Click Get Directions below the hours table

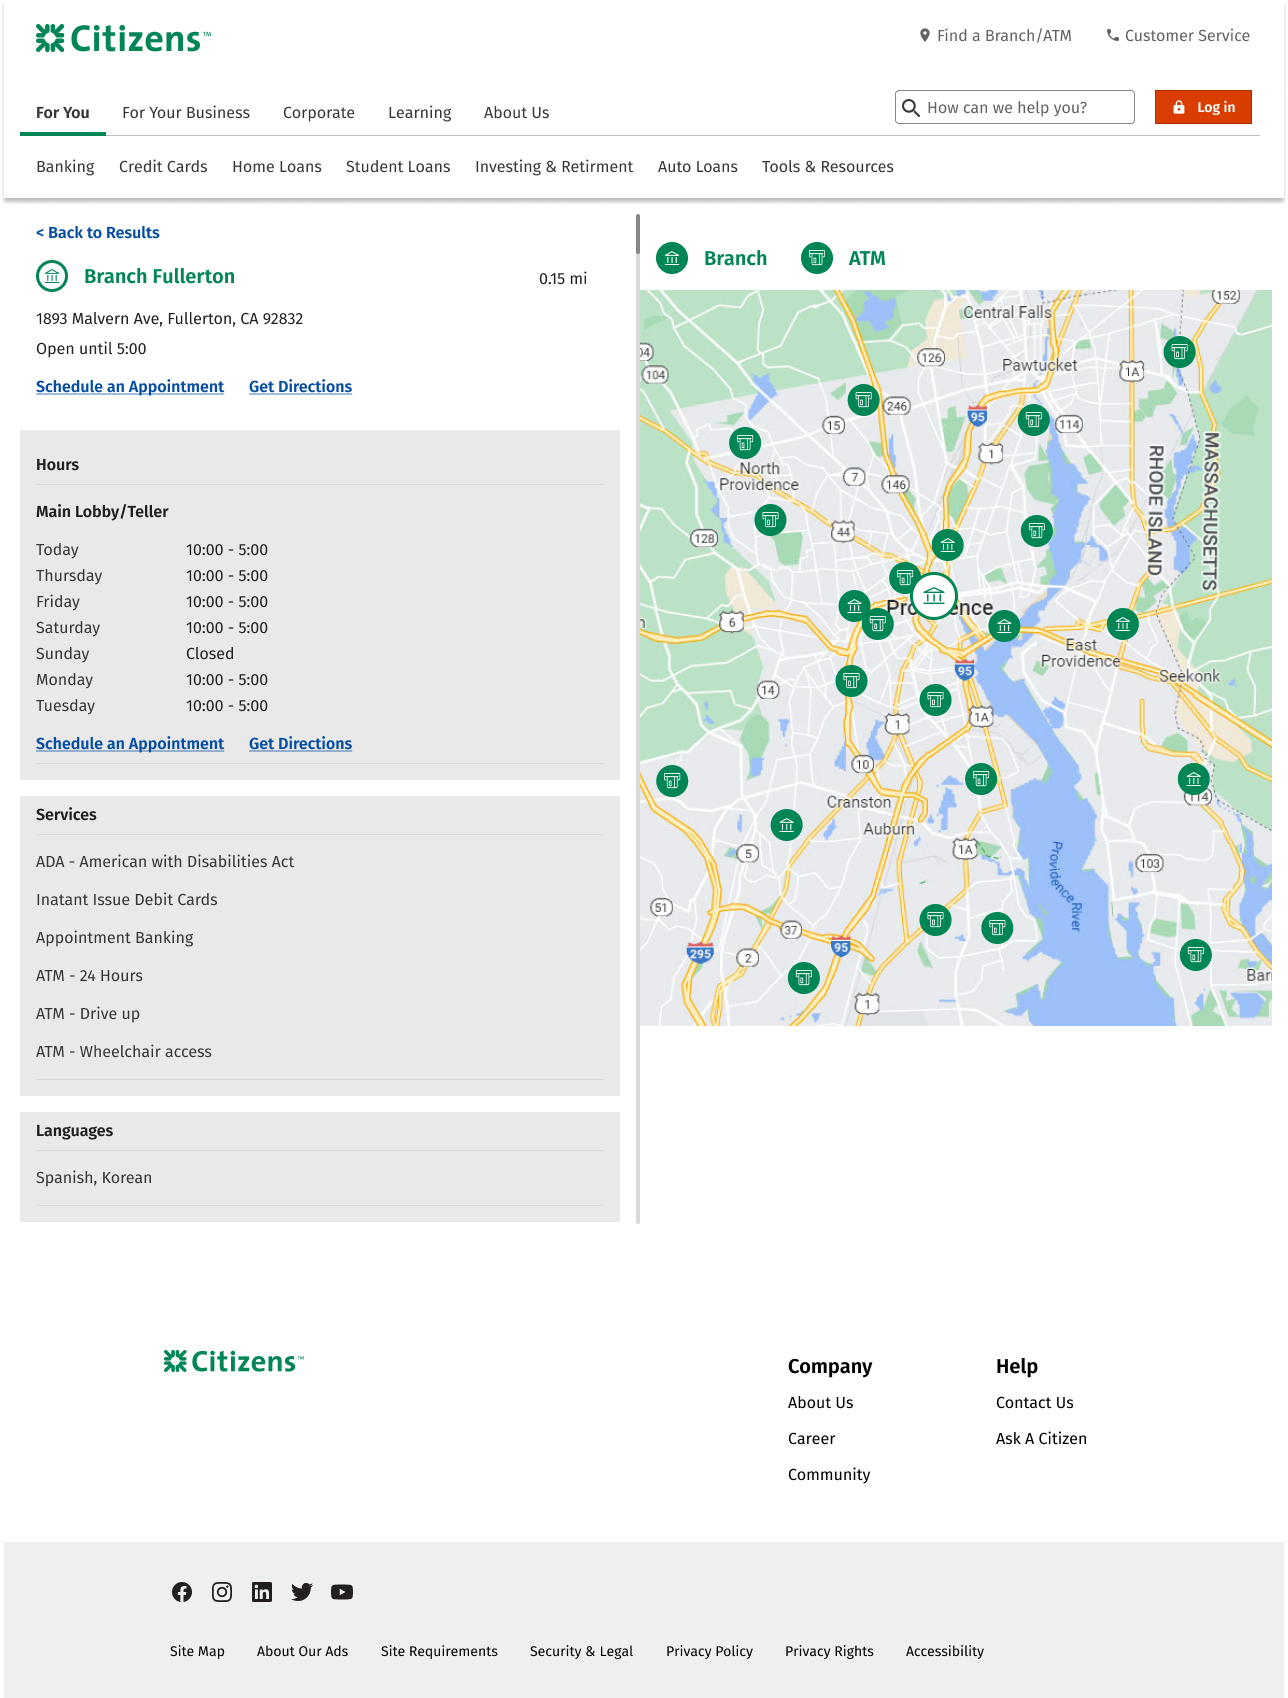click(300, 744)
